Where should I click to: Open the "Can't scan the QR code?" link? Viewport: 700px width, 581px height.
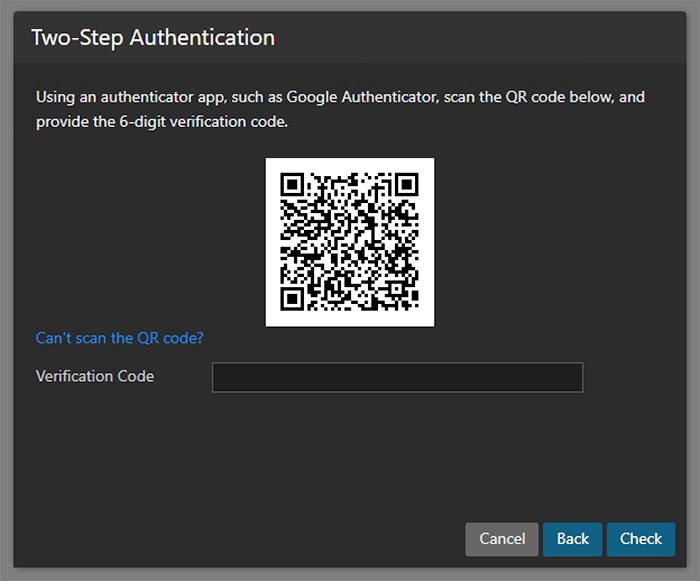pyautogui.click(x=120, y=338)
